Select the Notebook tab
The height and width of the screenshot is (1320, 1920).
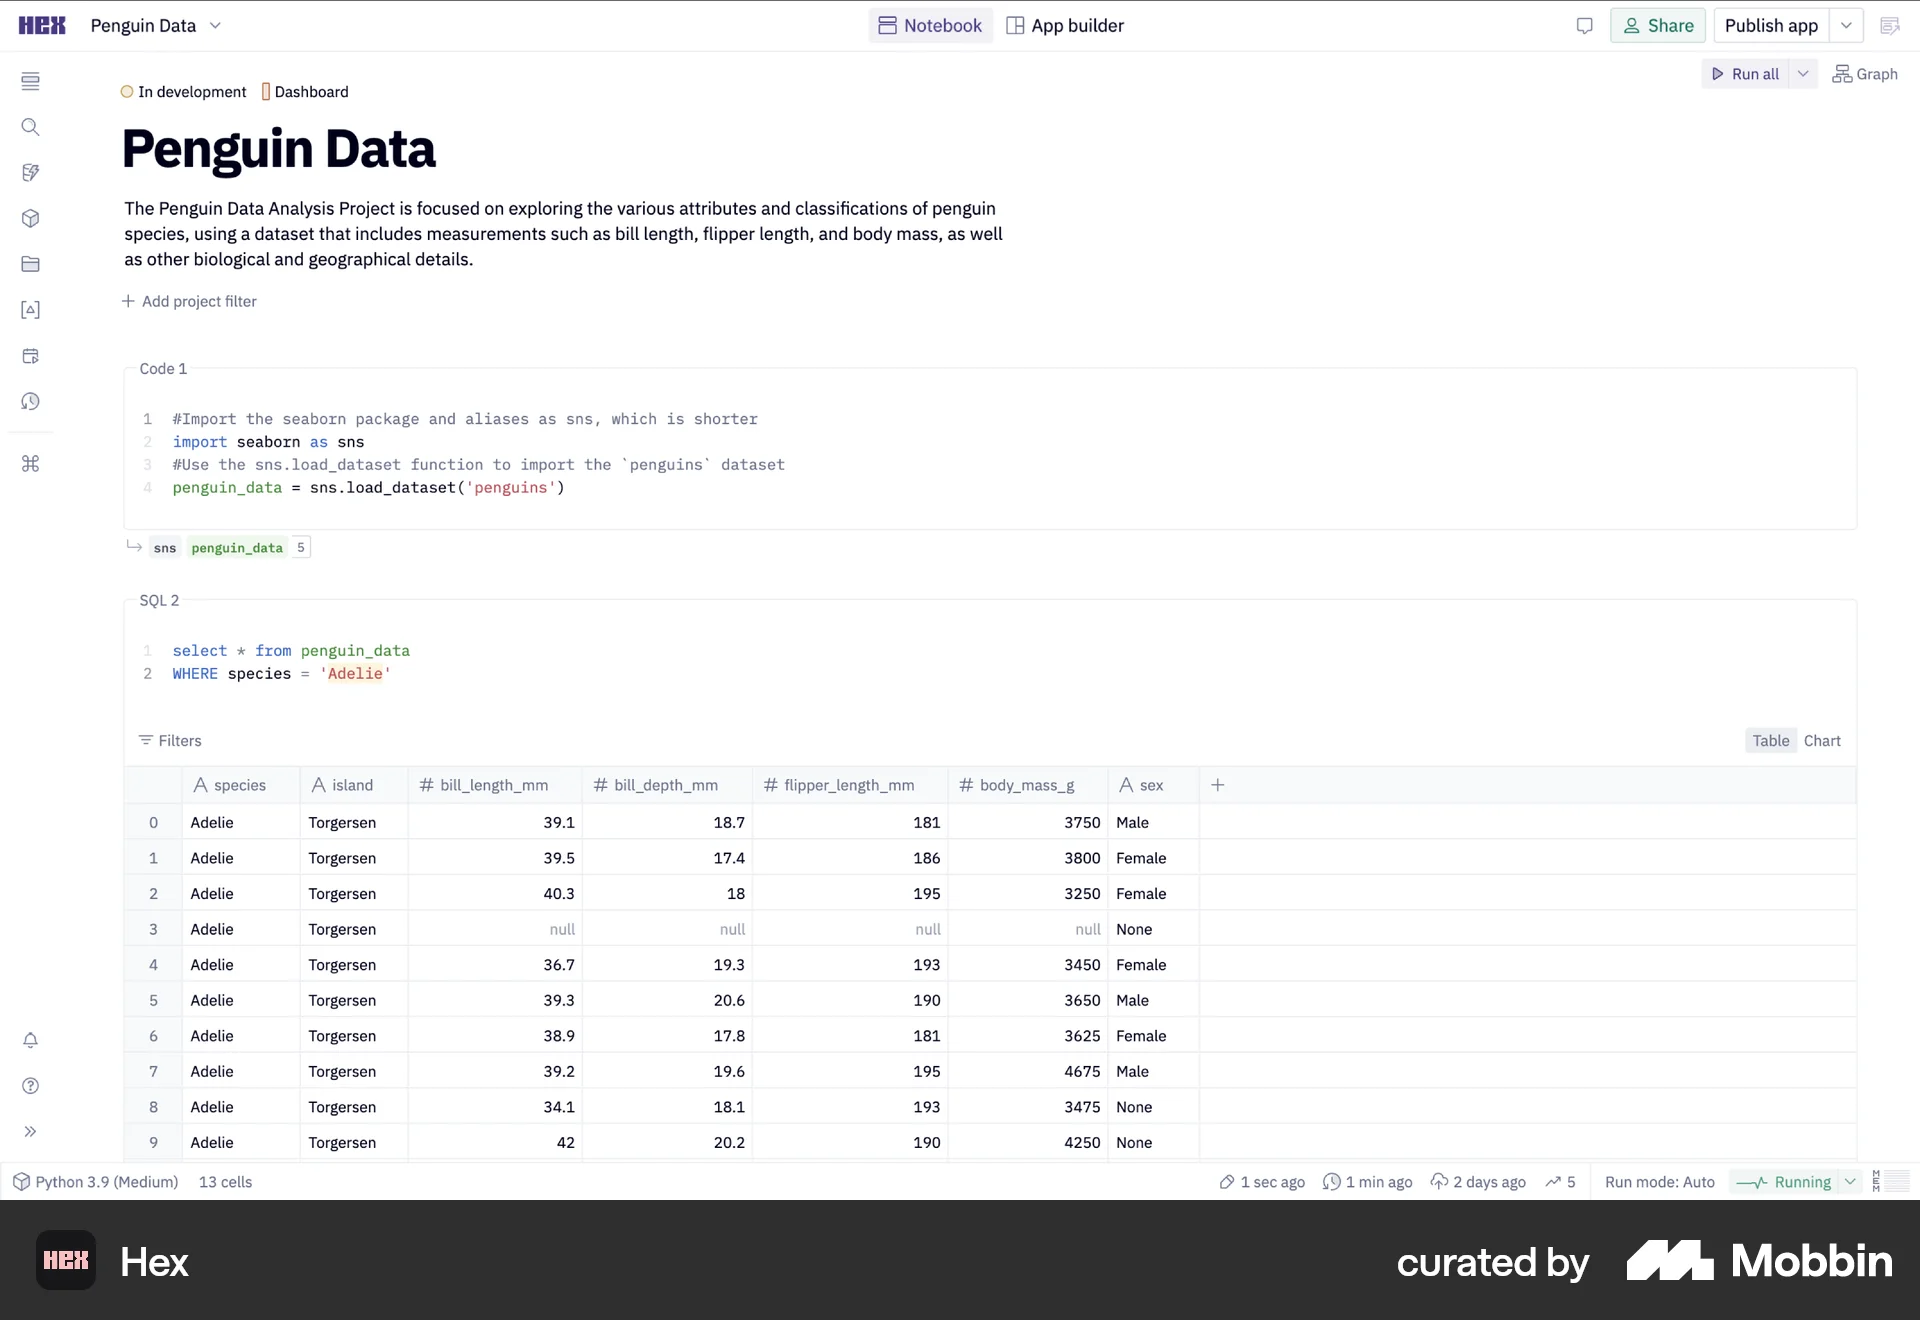point(929,25)
